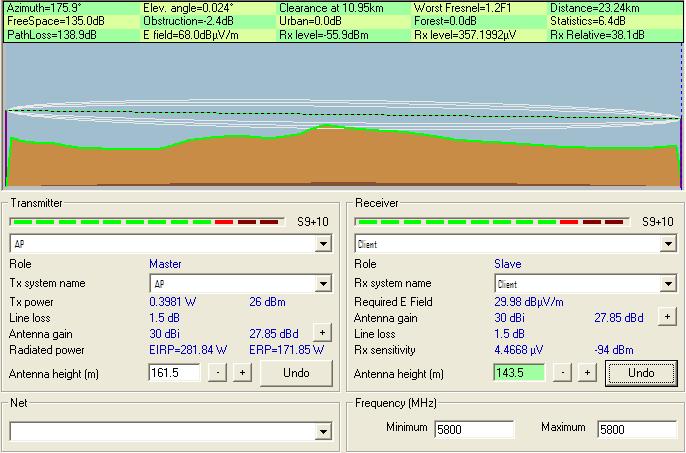Screen dimensions: 686x453
Task: Expand the Rx system name combo box
Action: pyautogui.click(x=668, y=284)
